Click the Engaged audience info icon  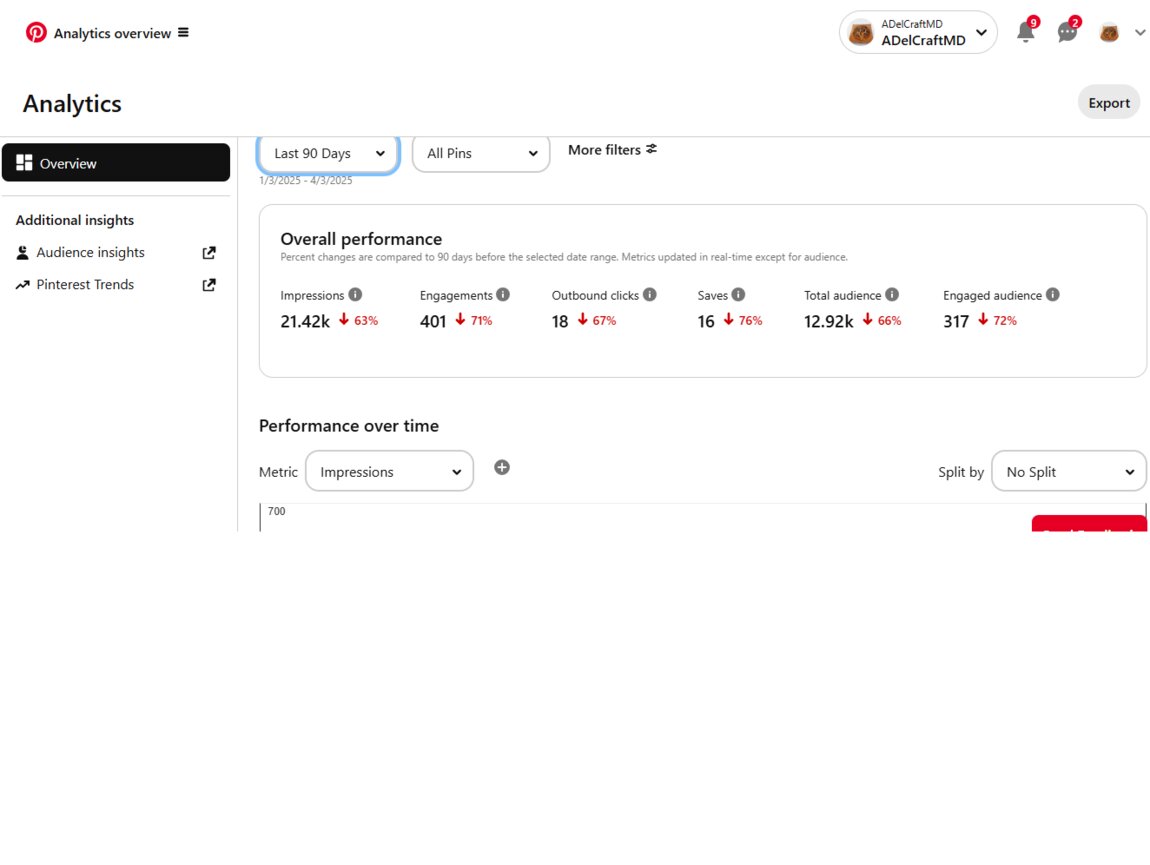(x=1052, y=295)
